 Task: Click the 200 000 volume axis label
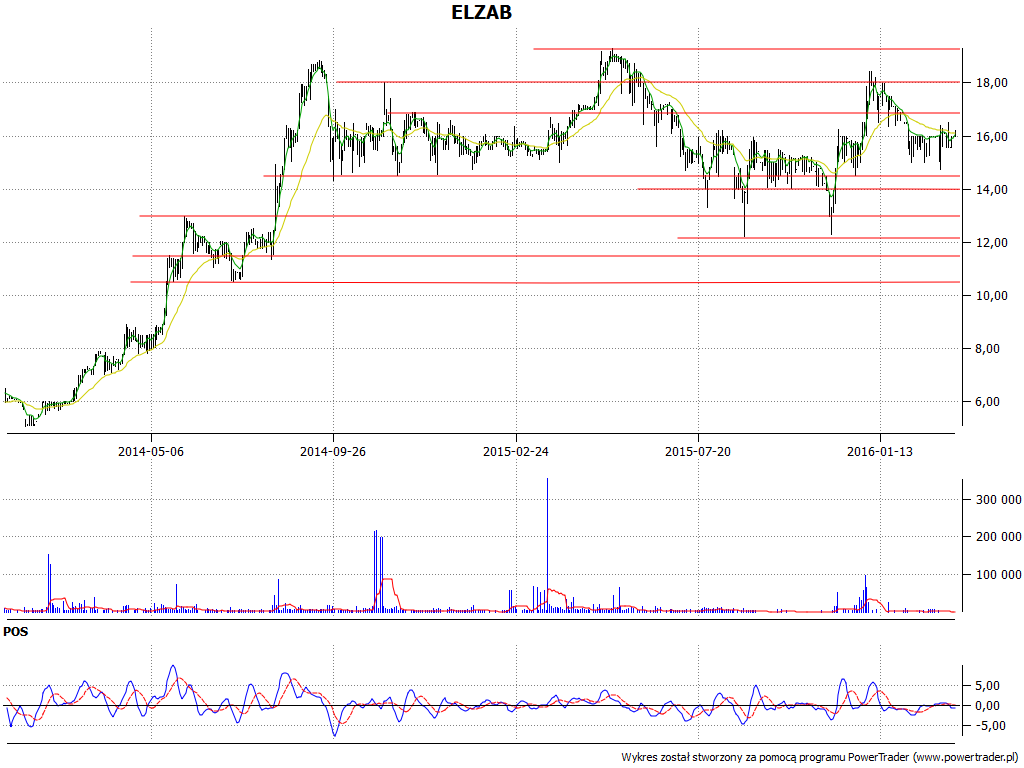pos(999,537)
